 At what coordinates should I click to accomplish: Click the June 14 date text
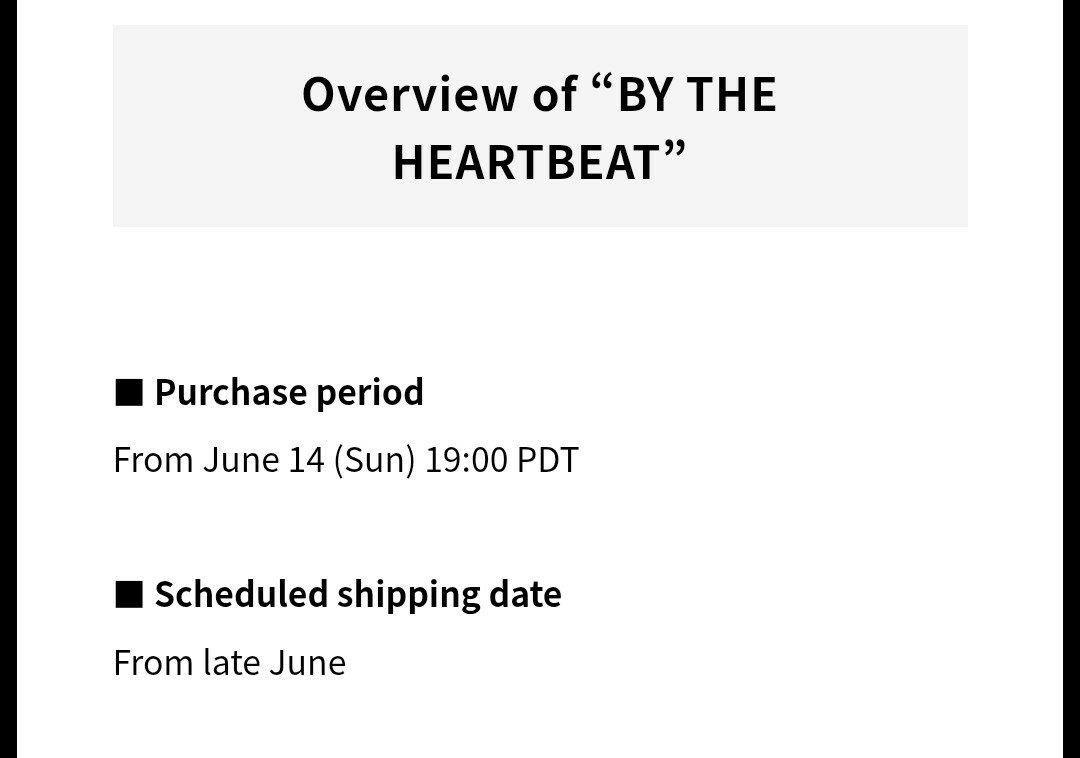pyautogui.click(x=263, y=460)
